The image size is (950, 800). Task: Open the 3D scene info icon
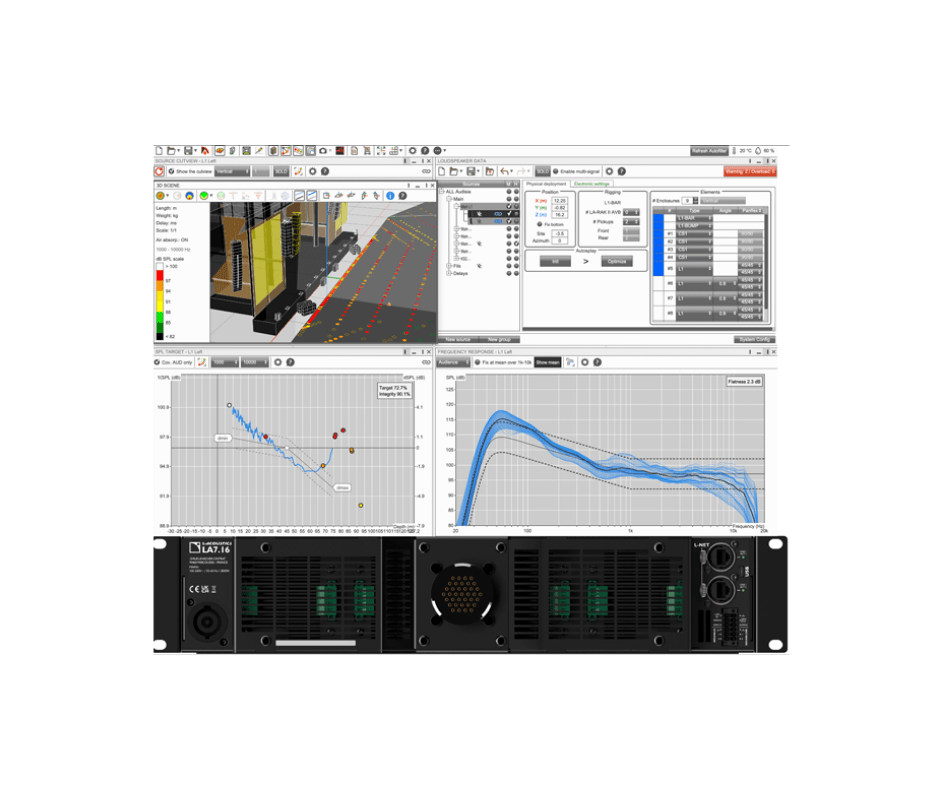pyautogui.click(x=390, y=196)
